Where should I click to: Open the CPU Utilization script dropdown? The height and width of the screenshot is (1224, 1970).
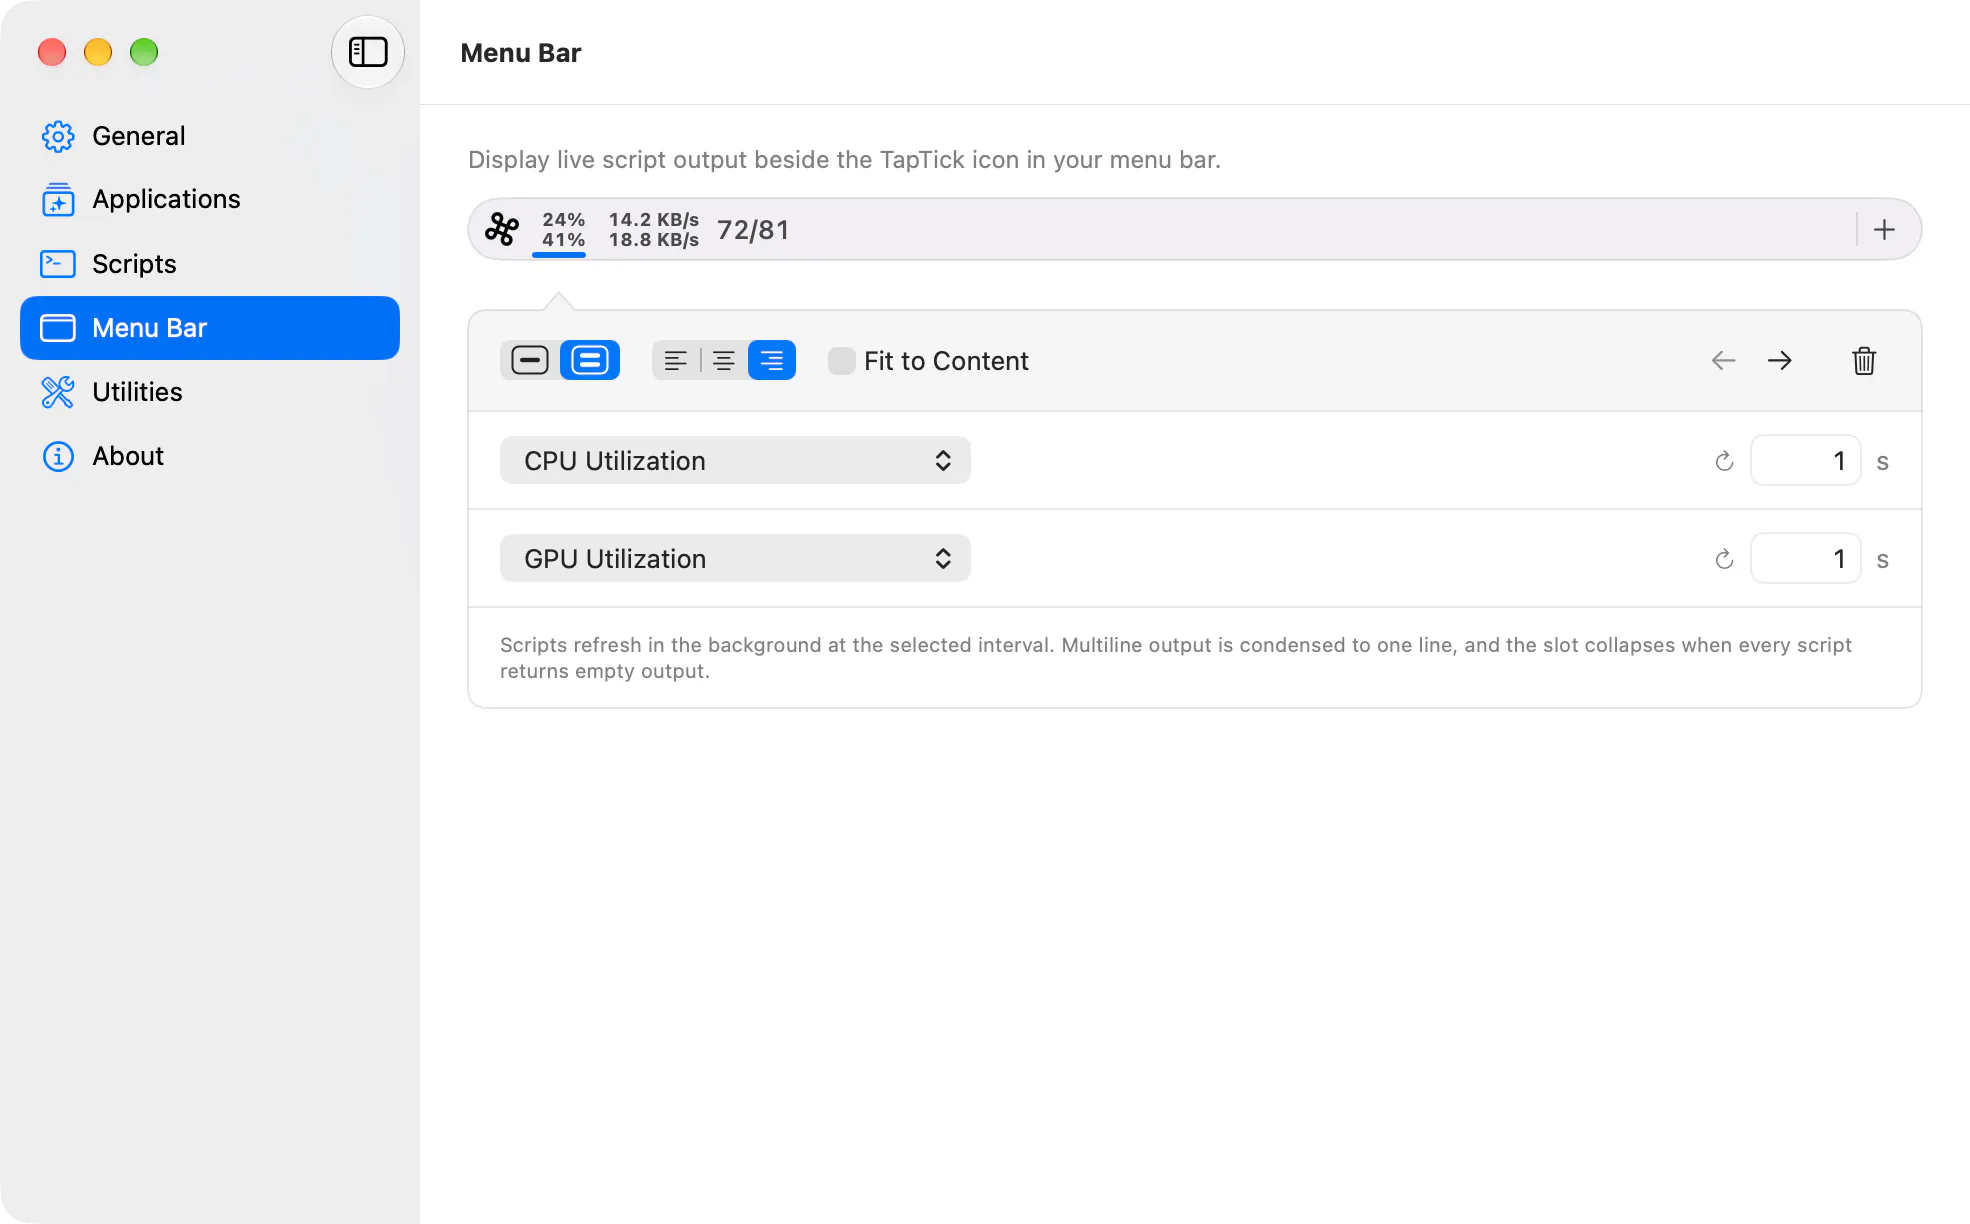(735, 460)
